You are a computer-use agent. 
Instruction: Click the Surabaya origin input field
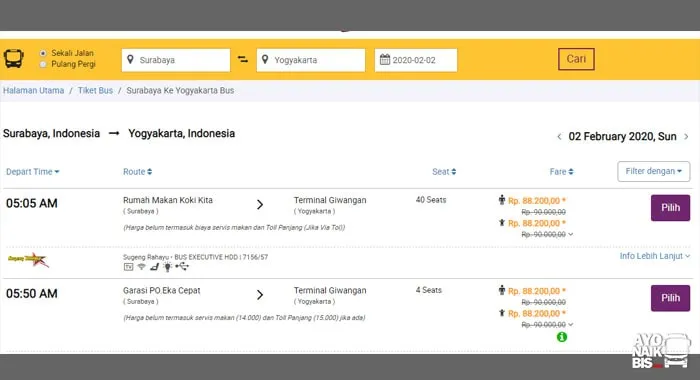tap(176, 60)
